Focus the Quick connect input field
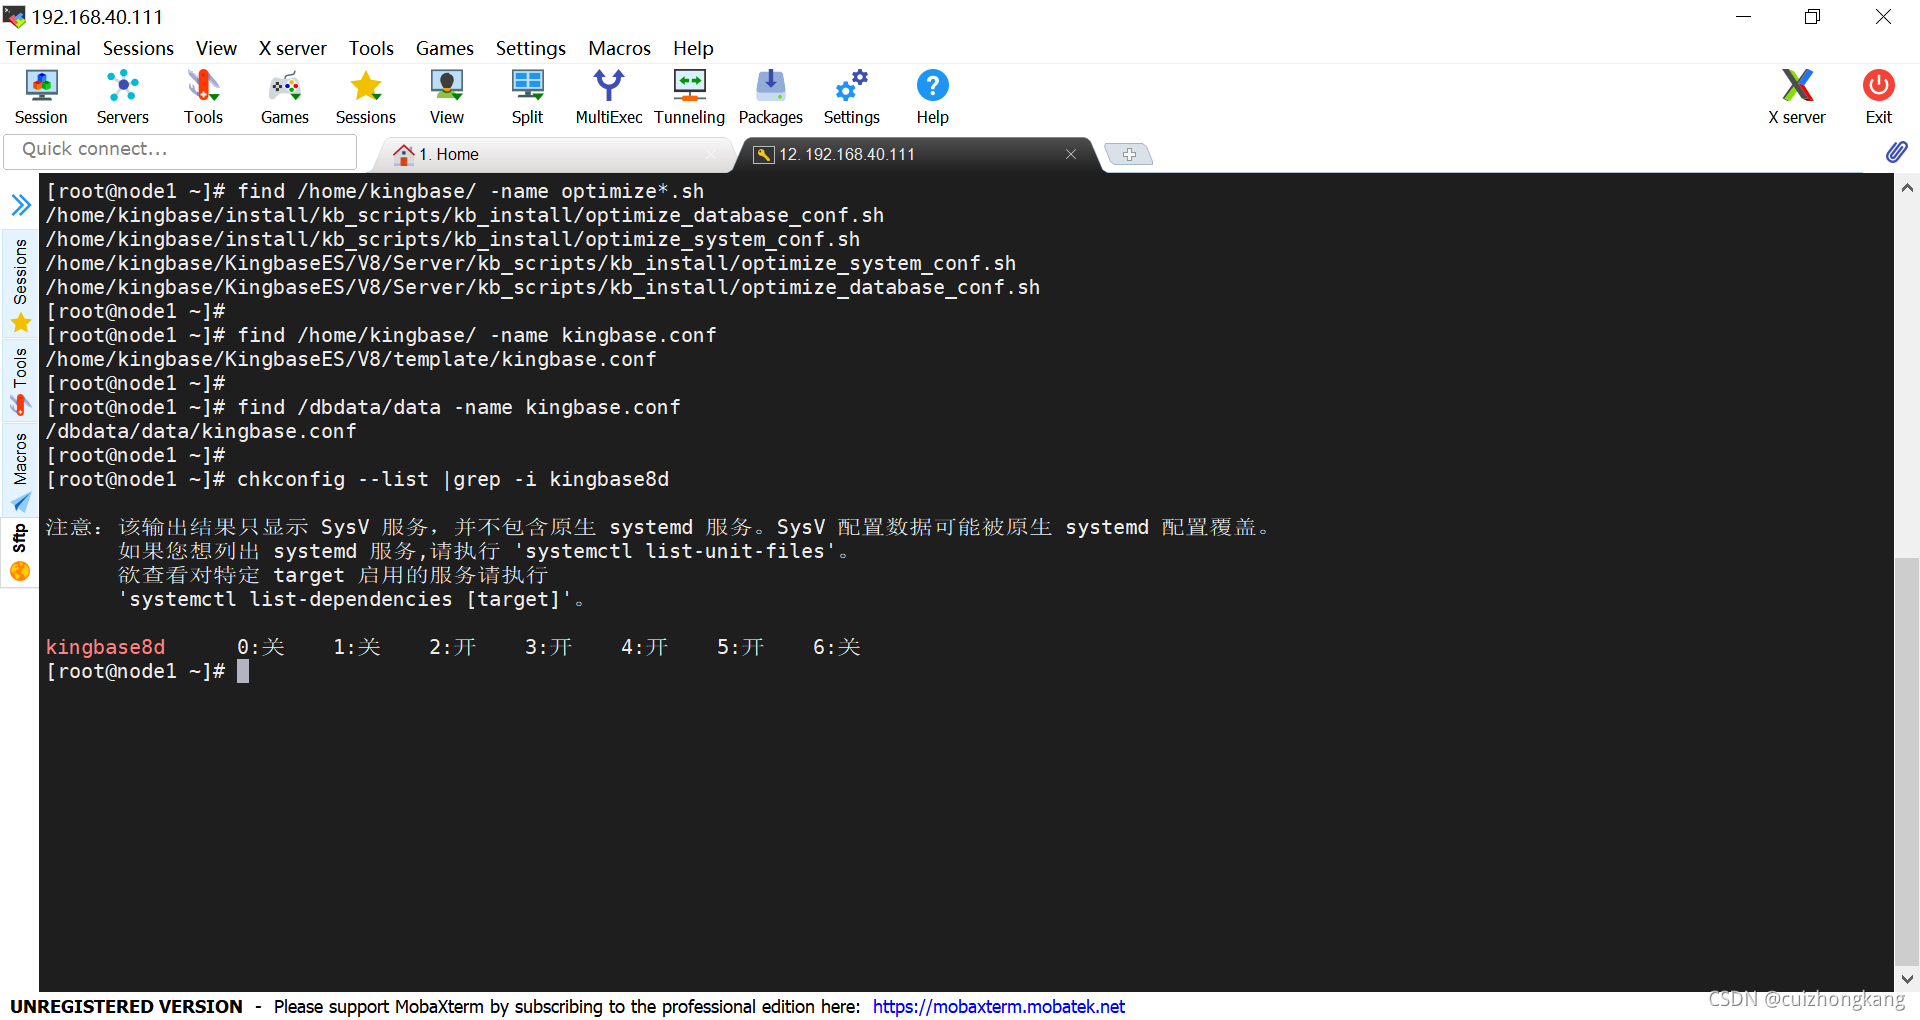The height and width of the screenshot is (1020, 1920). point(181,150)
